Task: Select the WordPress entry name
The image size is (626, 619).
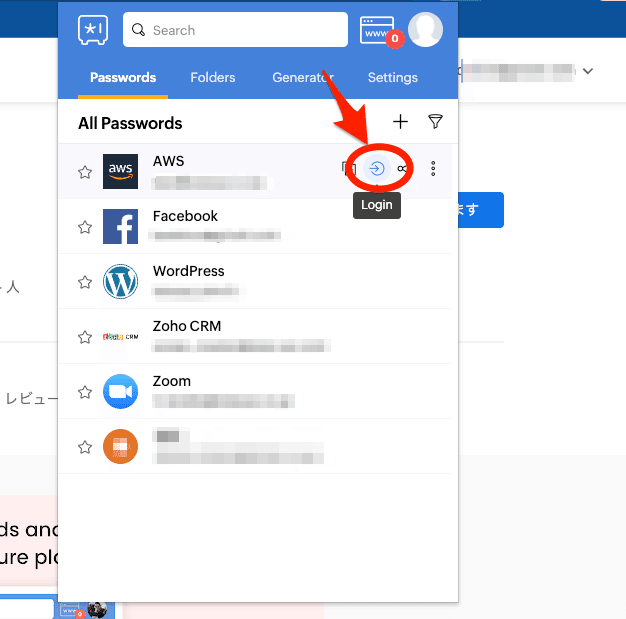Action: click(x=188, y=271)
